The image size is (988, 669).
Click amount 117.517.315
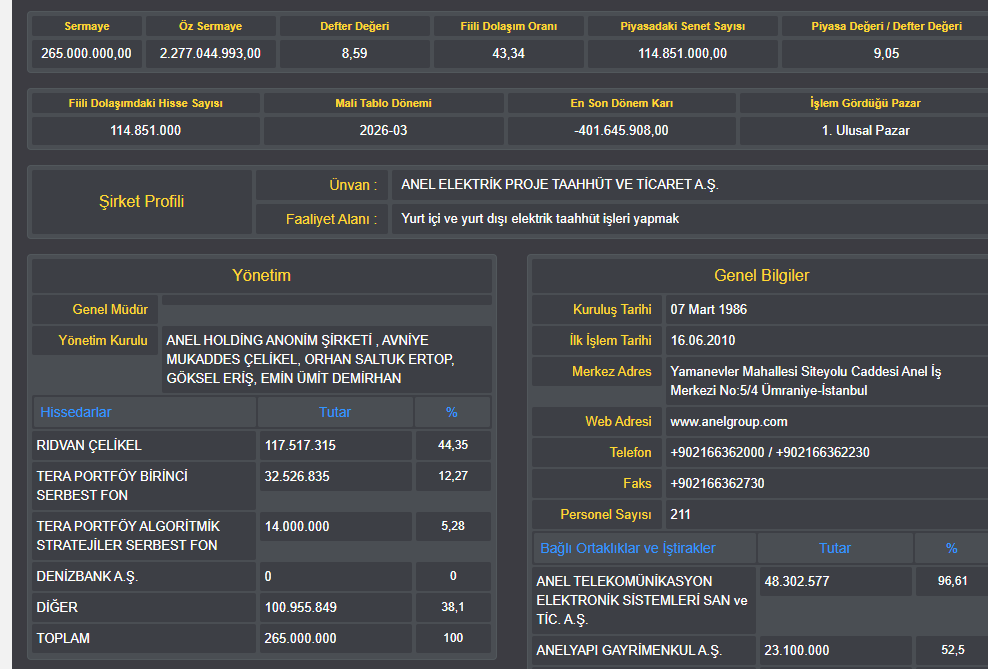click(x=300, y=445)
